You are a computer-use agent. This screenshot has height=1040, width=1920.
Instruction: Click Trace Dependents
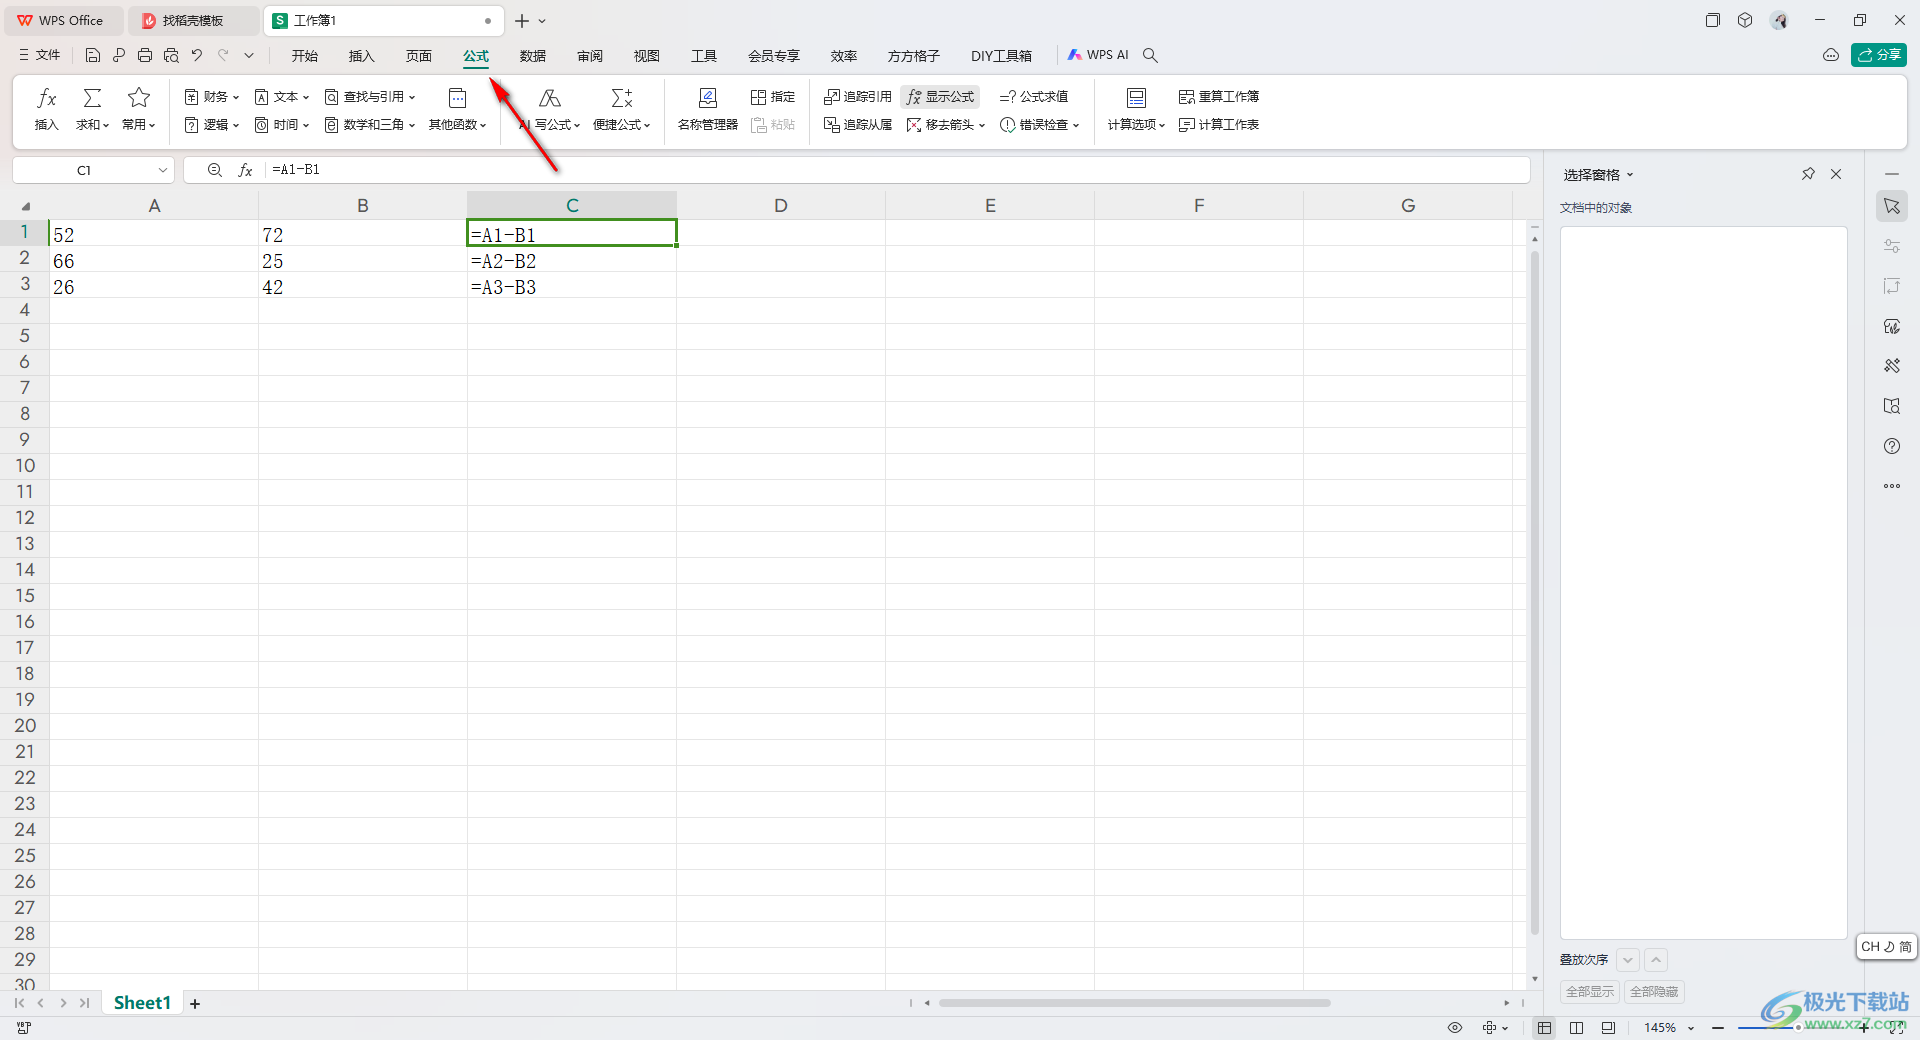click(x=858, y=125)
